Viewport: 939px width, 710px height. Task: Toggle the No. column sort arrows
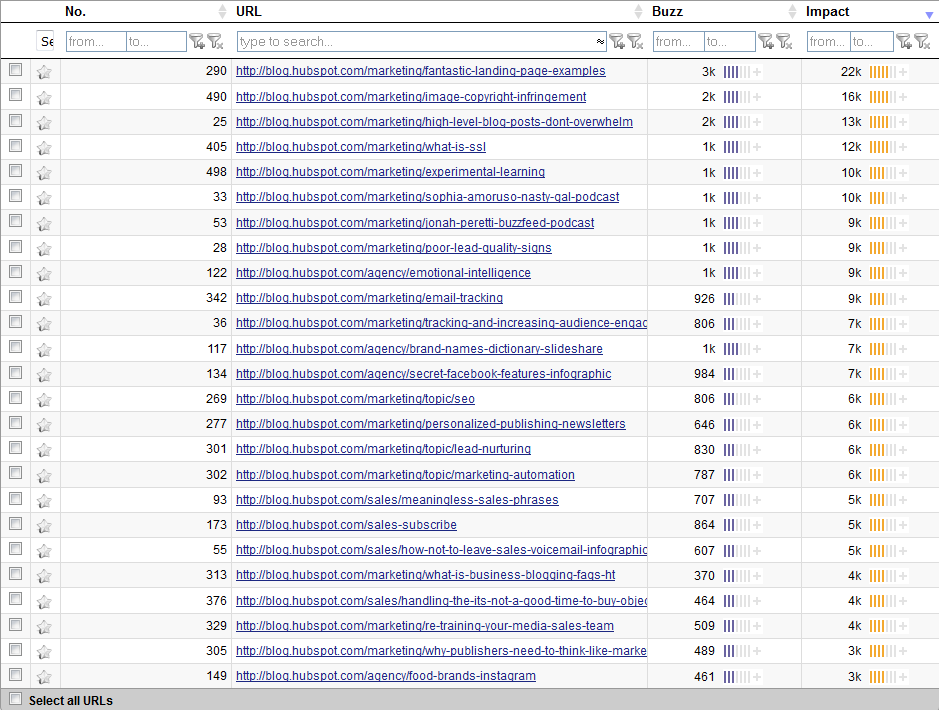(x=222, y=11)
